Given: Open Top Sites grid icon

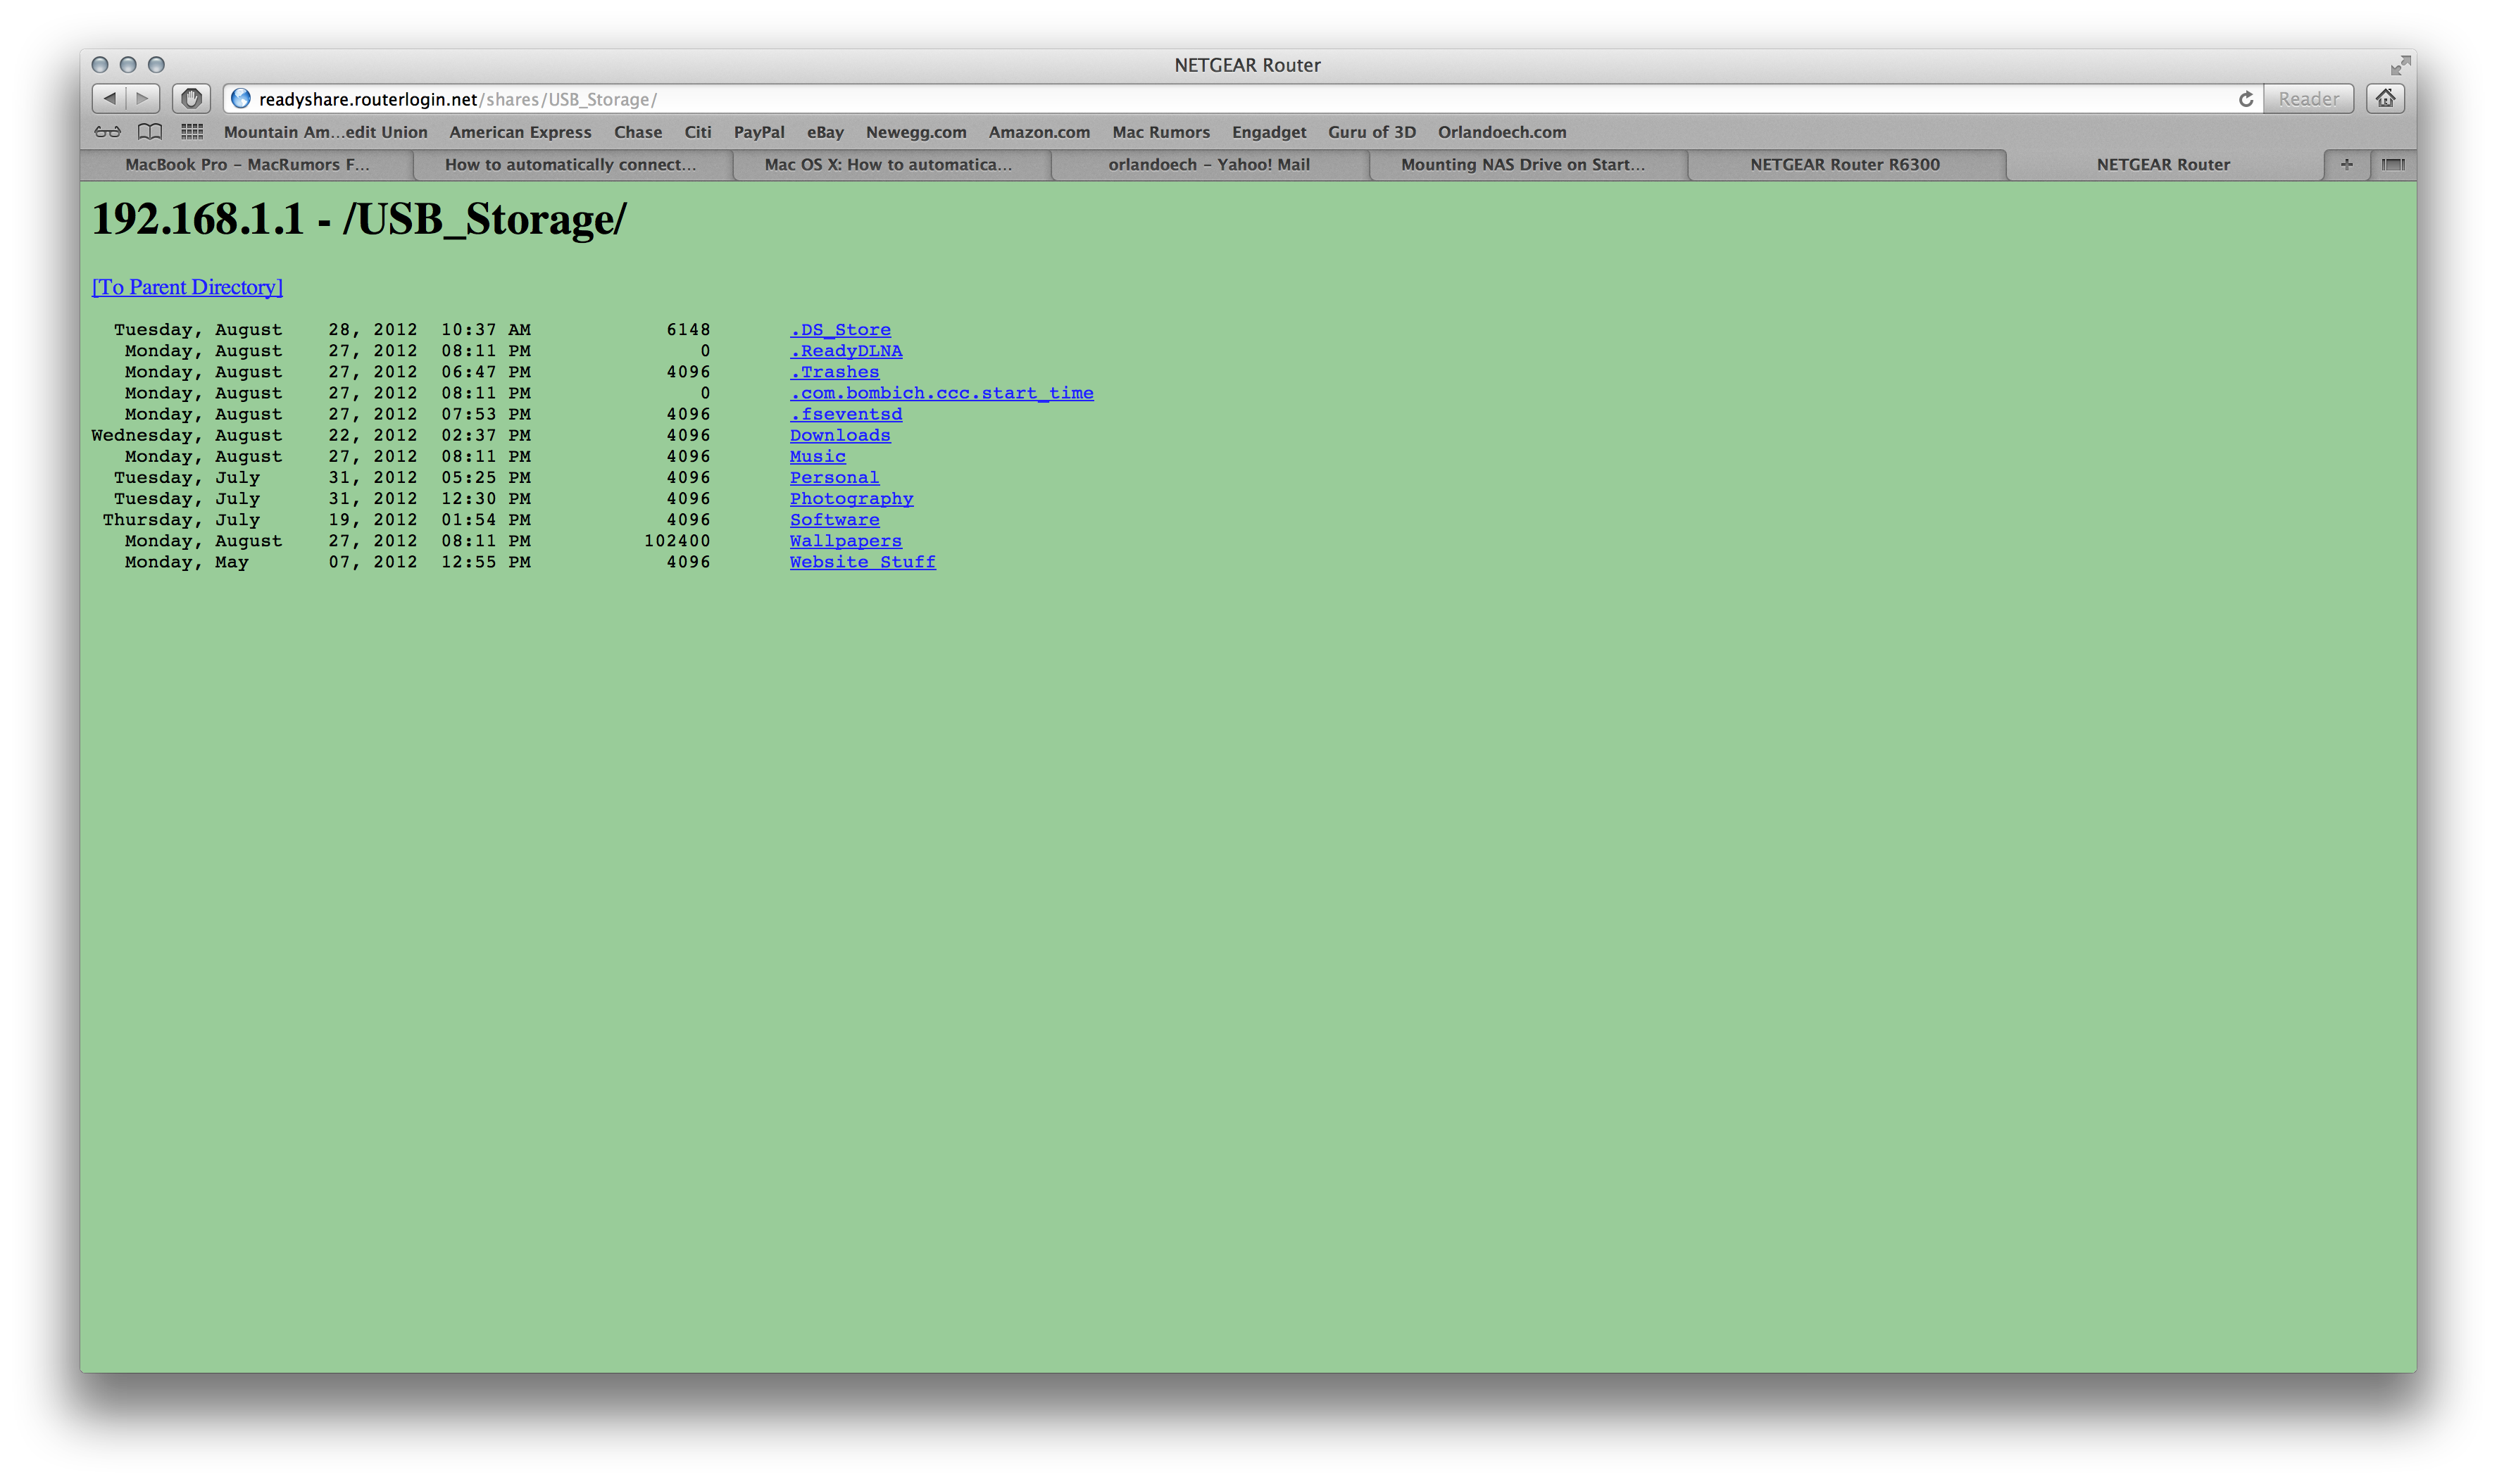Looking at the screenshot, I should click(192, 132).
